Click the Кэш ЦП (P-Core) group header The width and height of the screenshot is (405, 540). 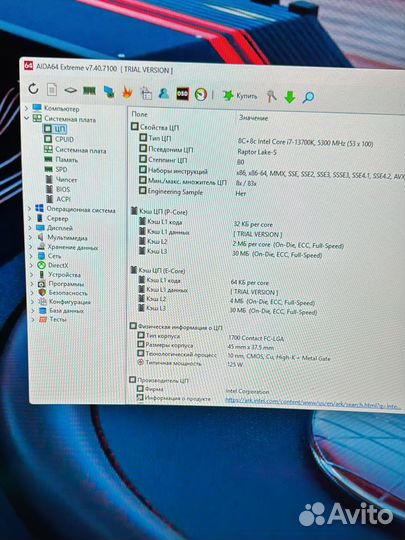coord(159,211)
